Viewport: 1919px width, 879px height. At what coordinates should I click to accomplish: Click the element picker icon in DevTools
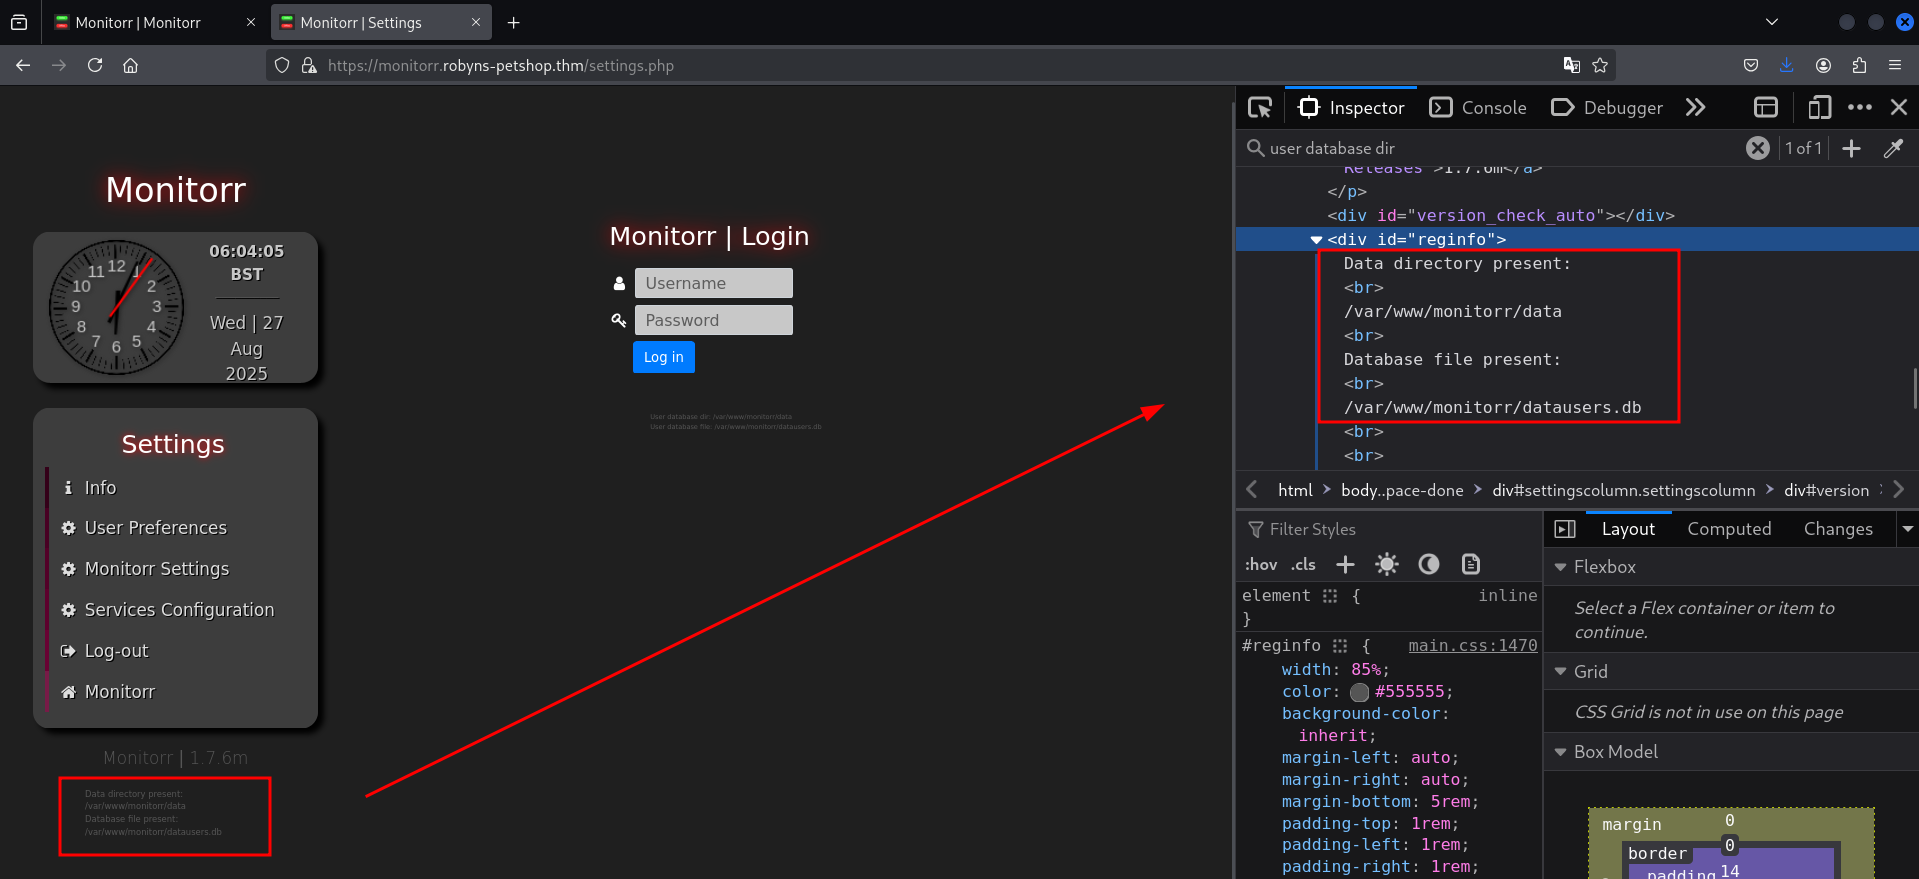tap(1260, 107)
